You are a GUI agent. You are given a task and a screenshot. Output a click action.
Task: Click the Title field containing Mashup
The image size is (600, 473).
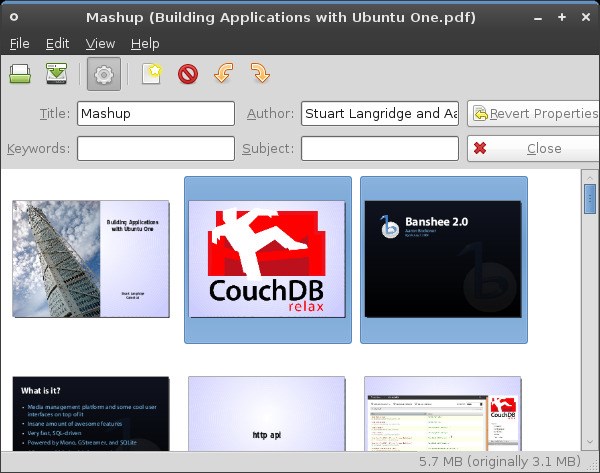coord(156,113)
